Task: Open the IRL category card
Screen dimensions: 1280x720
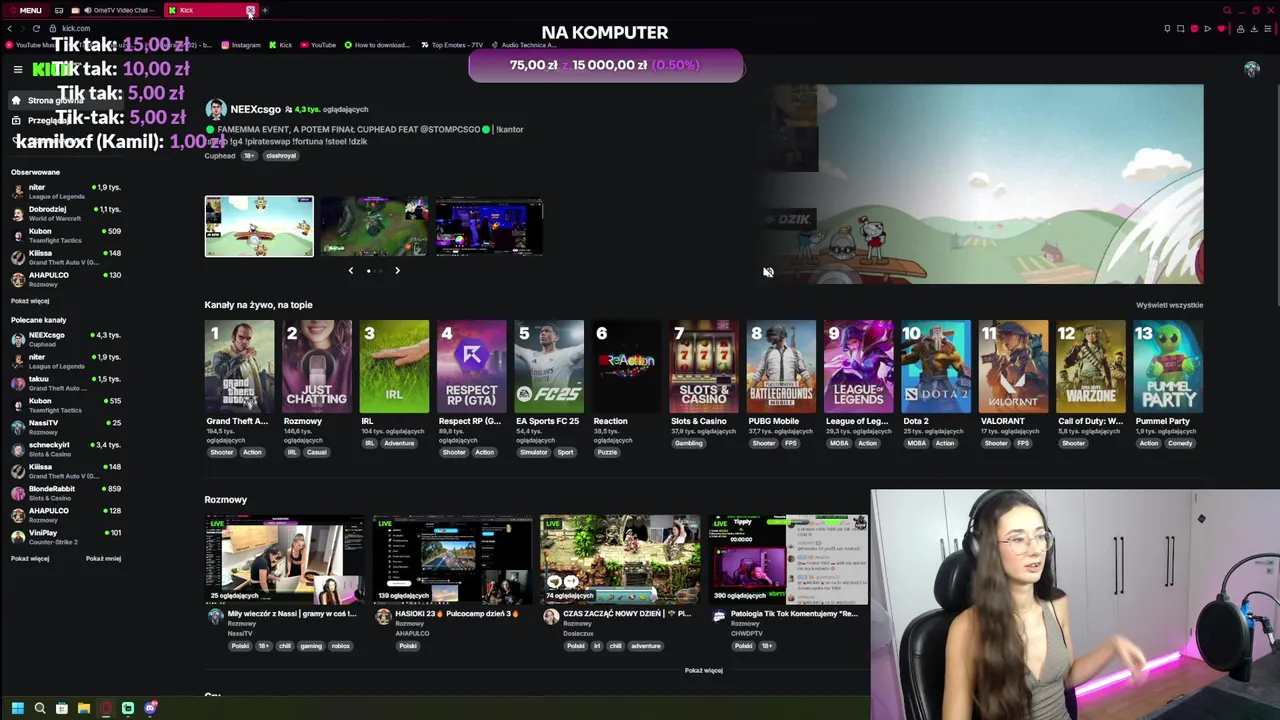Action: point(394,366)
